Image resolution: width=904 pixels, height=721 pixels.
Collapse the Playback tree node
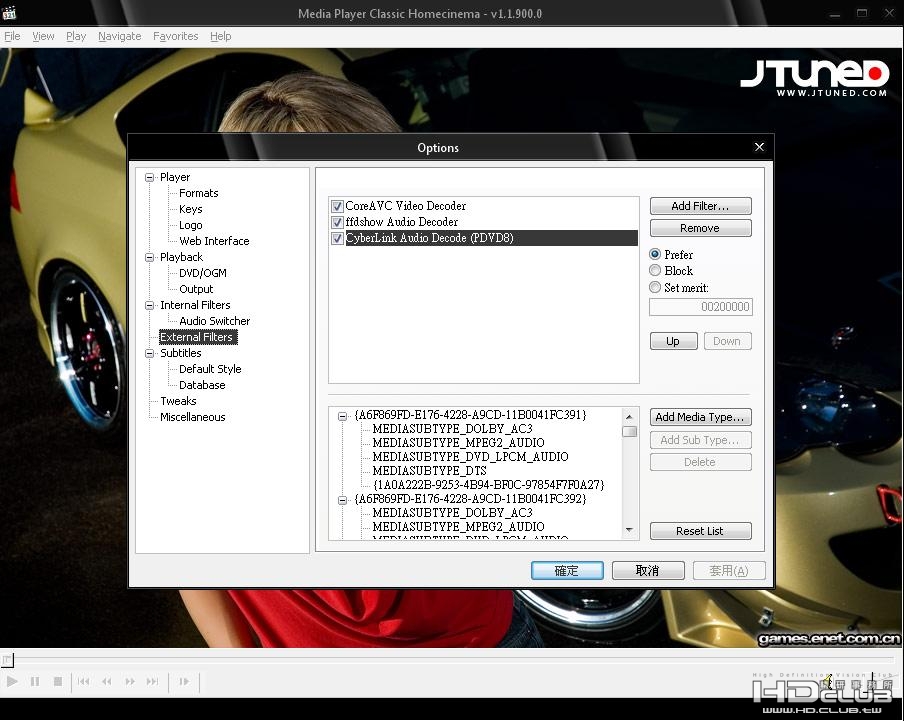click(x=150, y=257)
